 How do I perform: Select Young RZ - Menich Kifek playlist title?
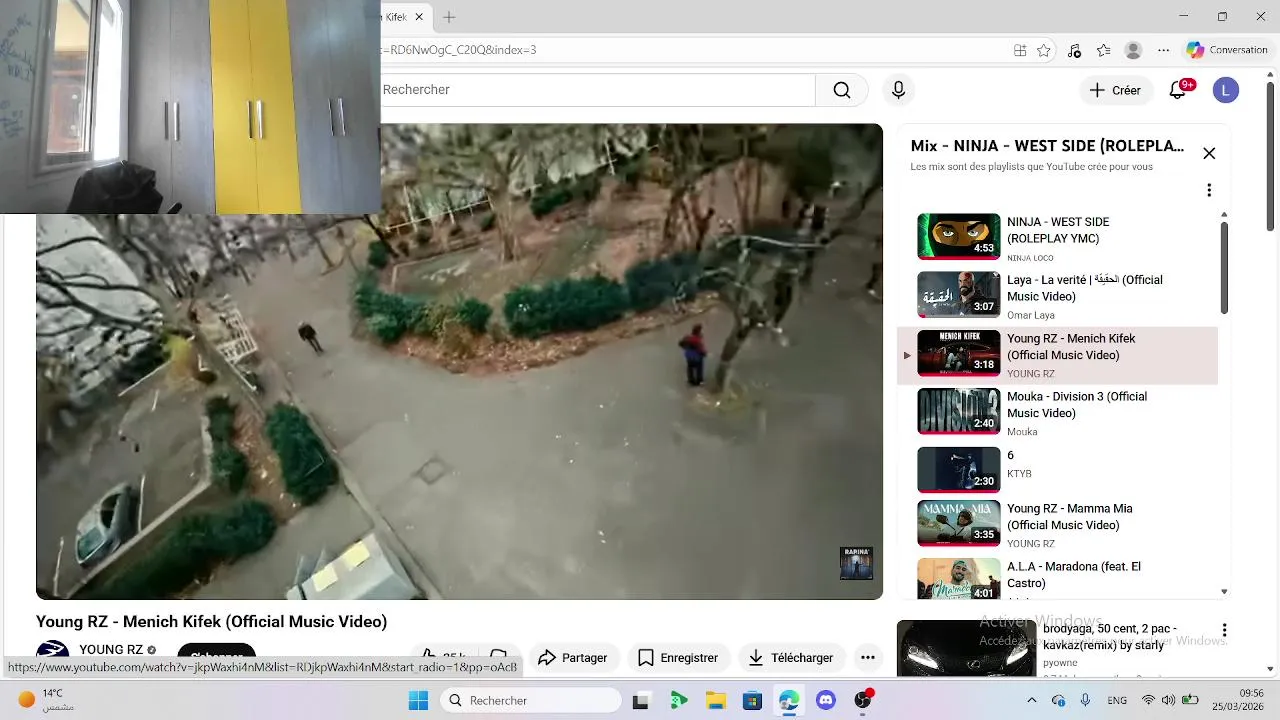[1071, 347]
